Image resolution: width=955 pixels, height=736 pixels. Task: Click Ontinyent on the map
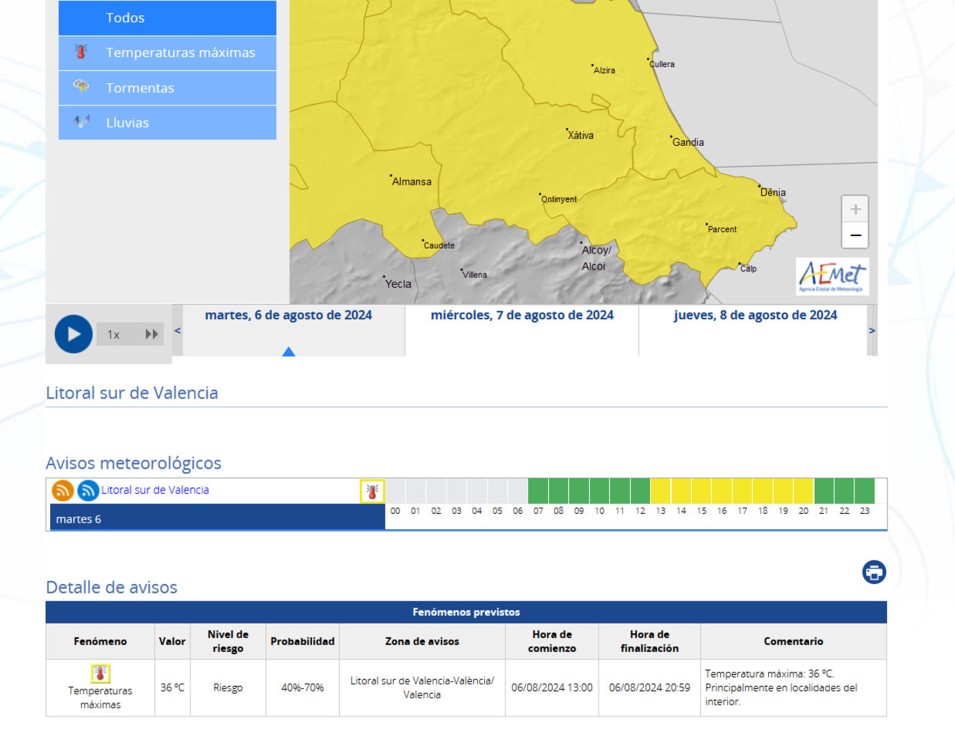pos(559,199)
